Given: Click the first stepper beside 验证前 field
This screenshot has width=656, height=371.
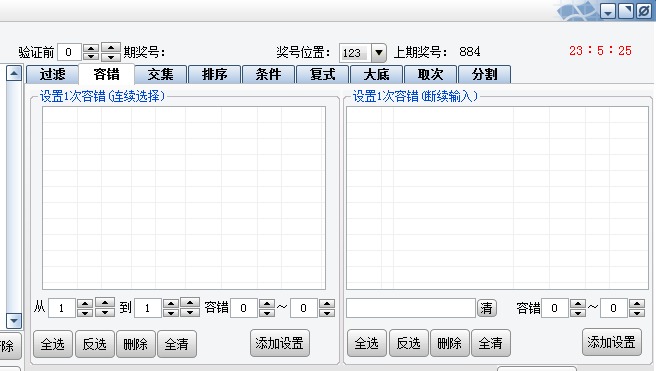Looking at the screenshot, I should click(x=91, y=52).
